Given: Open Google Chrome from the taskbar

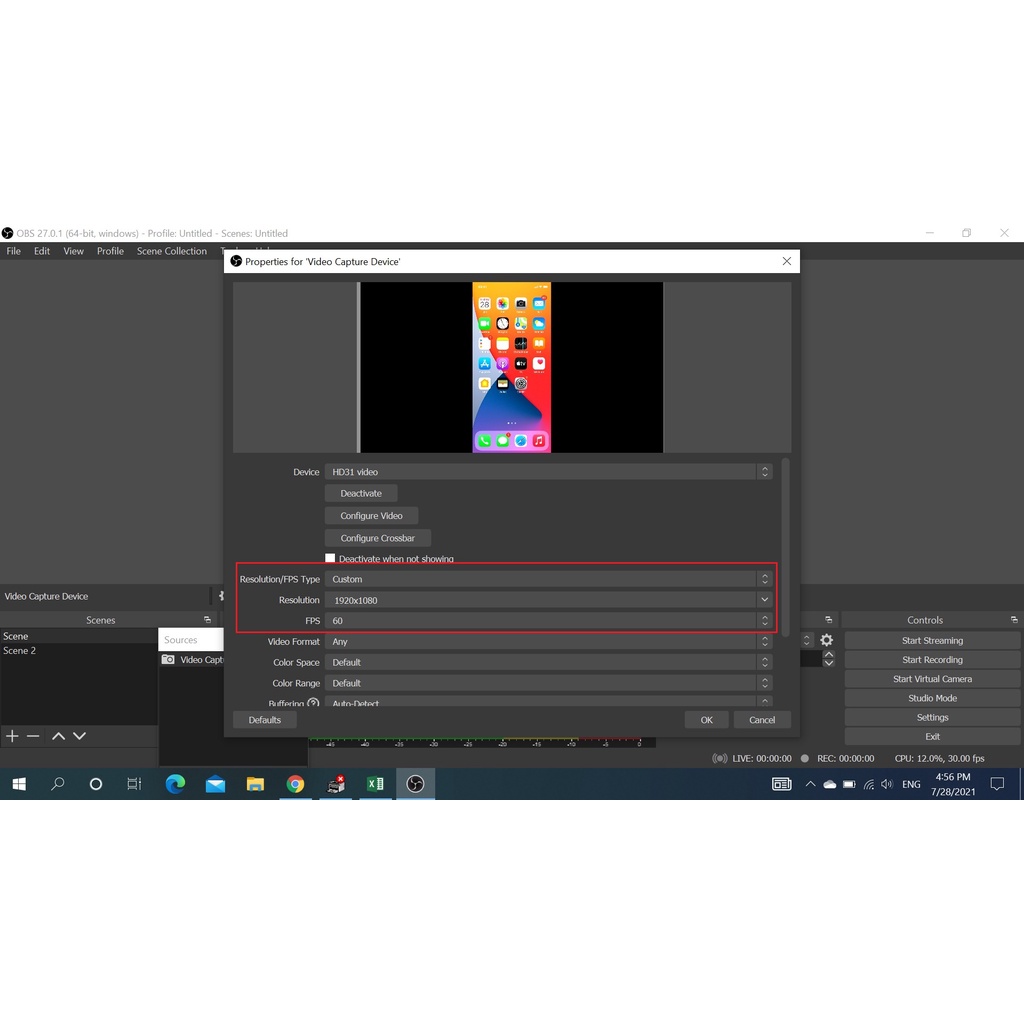Looking at the screenshot, I should [295, 784].
